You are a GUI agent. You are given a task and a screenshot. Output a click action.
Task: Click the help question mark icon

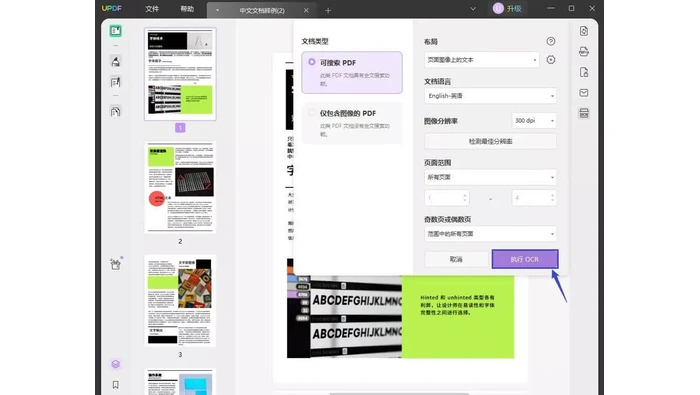(551, 41)
